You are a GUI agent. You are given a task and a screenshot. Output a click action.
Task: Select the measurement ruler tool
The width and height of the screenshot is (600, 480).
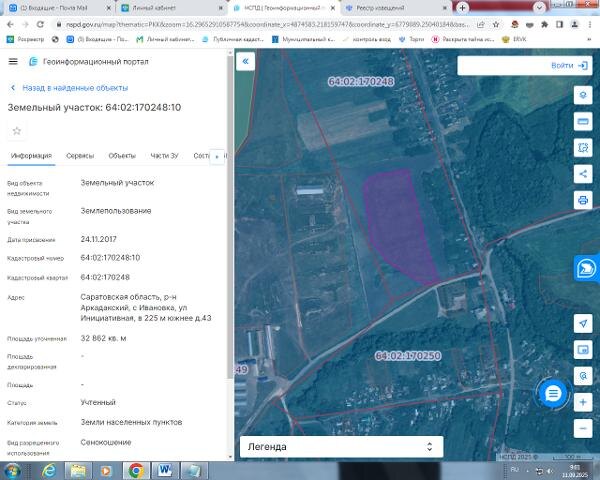click(583, 121)
